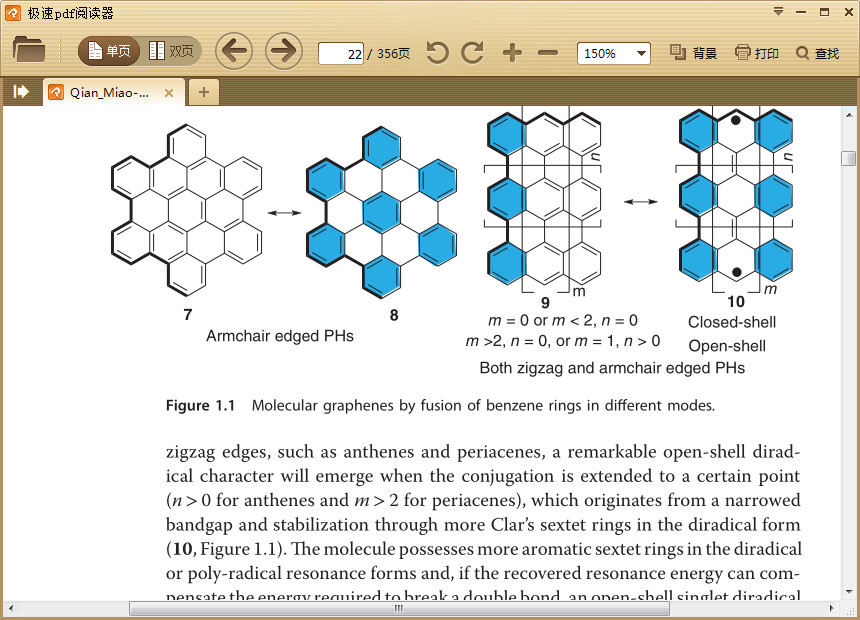Click the 'Closed-shell' label

[732, 322]
